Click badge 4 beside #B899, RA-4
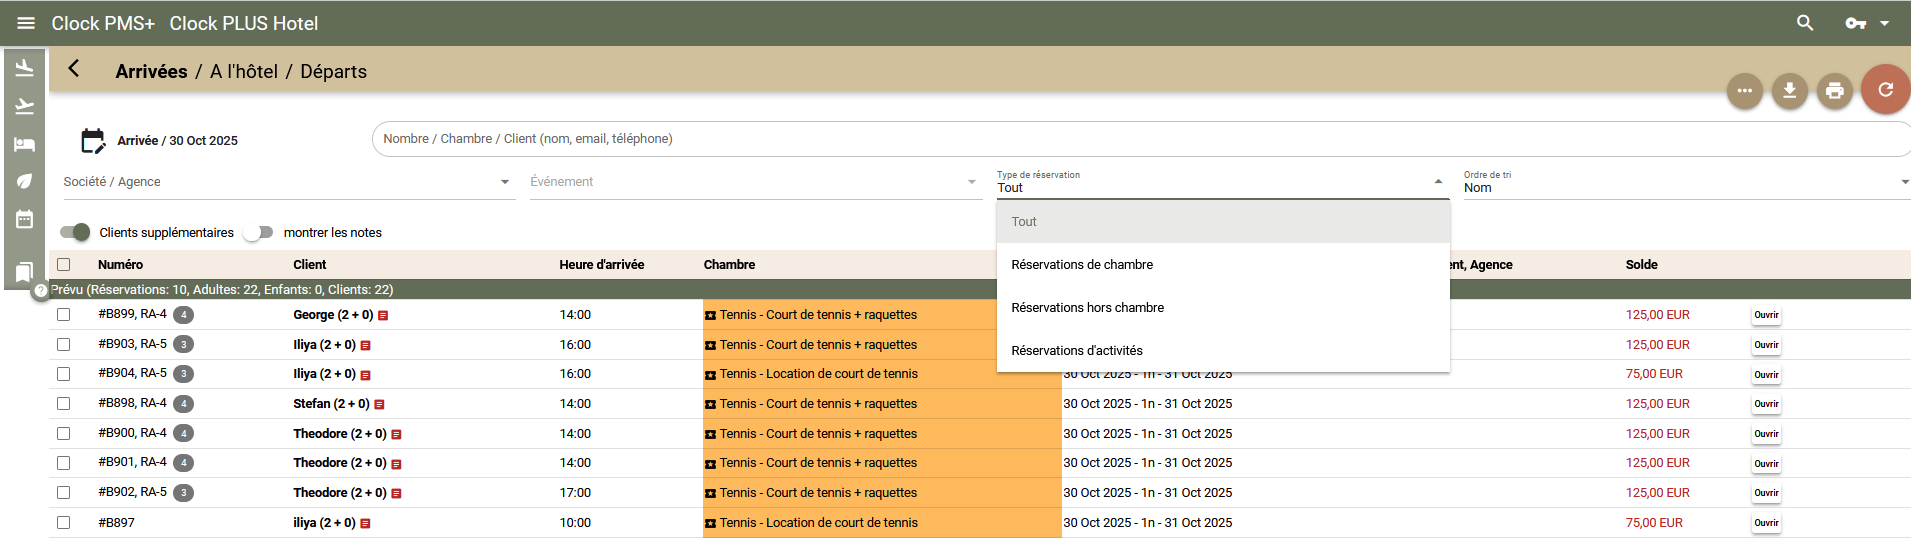Screen dimensions: 1911x538 [x=183, y=315]
